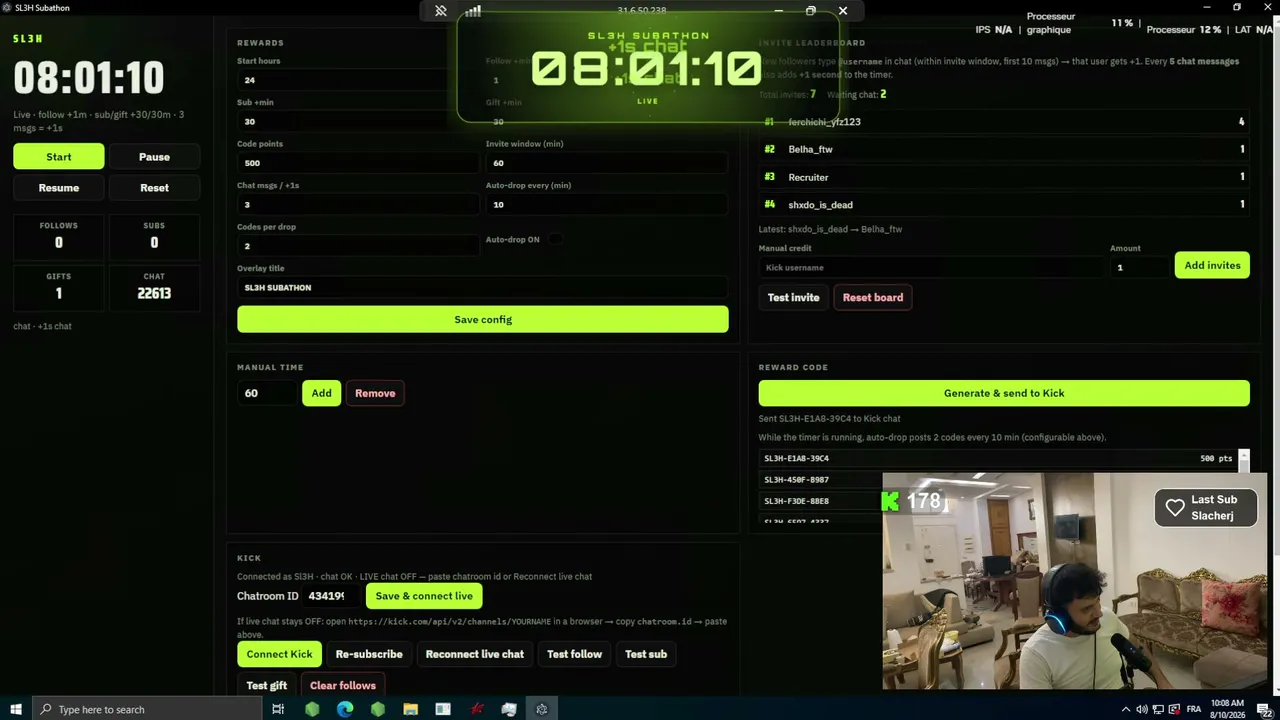The width and height of the screenshot is (1280, 720).
Task: Click the Connect Kick button
Action: [x=279, y=654]
